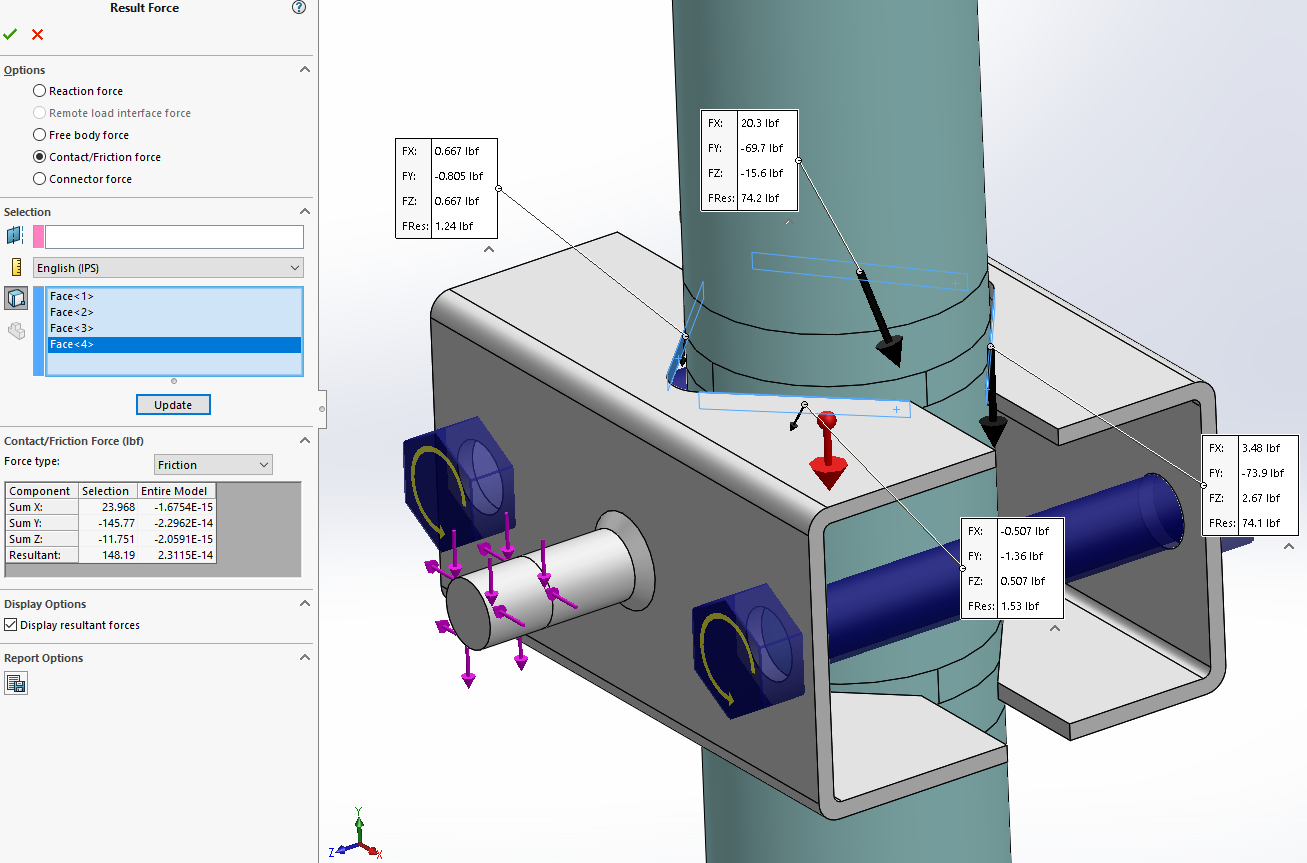Viewport: 1307px width, 863px height.
Task: Open the Friction force type dropdown
Action: click(x=265, y=464)
